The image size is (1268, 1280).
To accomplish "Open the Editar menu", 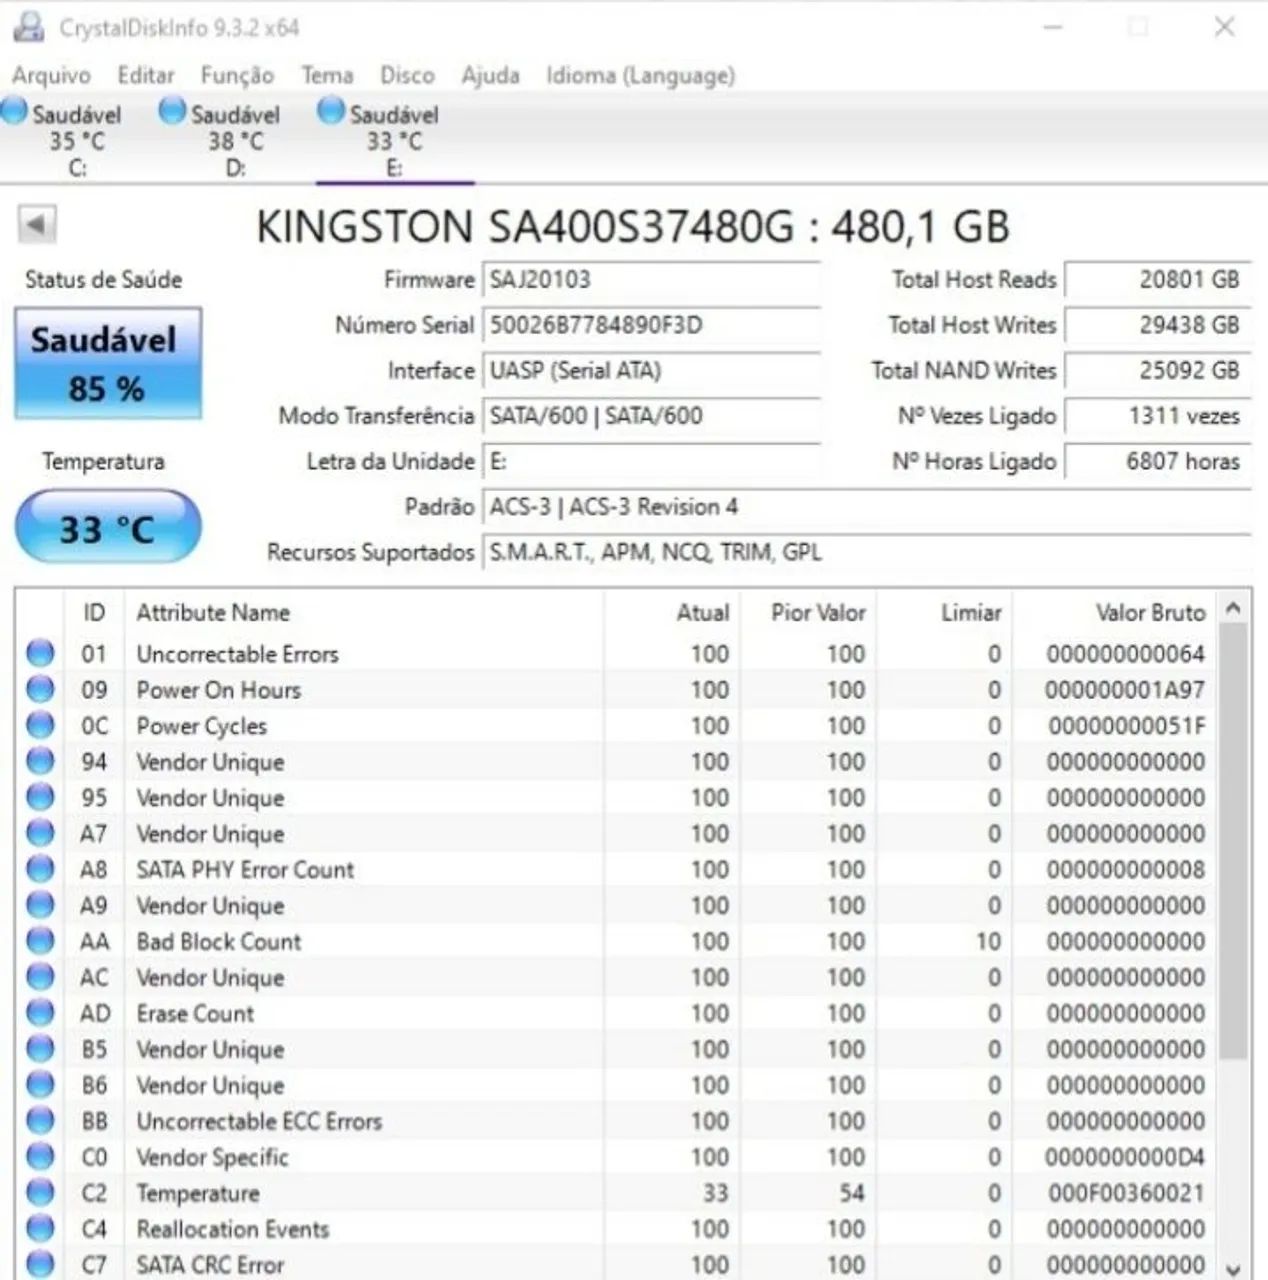I will 146,75.
